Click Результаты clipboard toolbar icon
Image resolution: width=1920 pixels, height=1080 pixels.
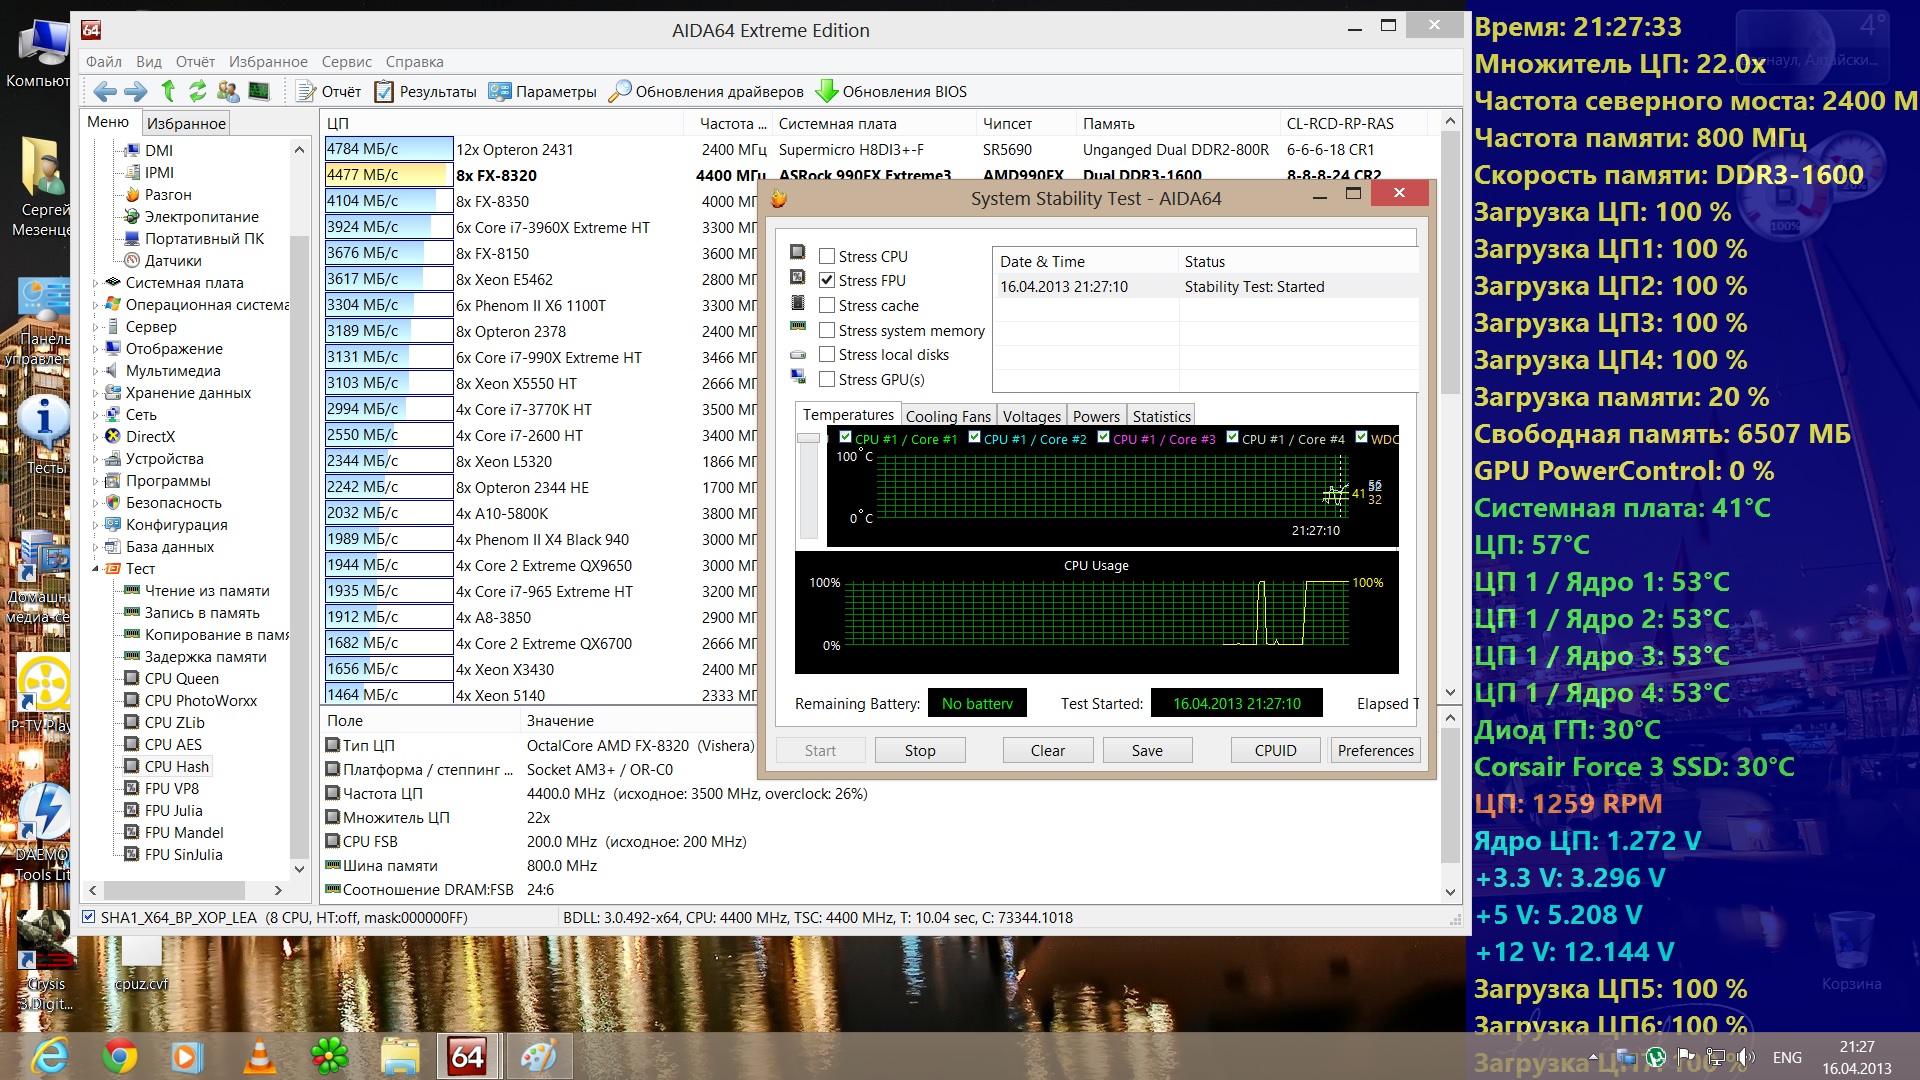pos(384,91)
